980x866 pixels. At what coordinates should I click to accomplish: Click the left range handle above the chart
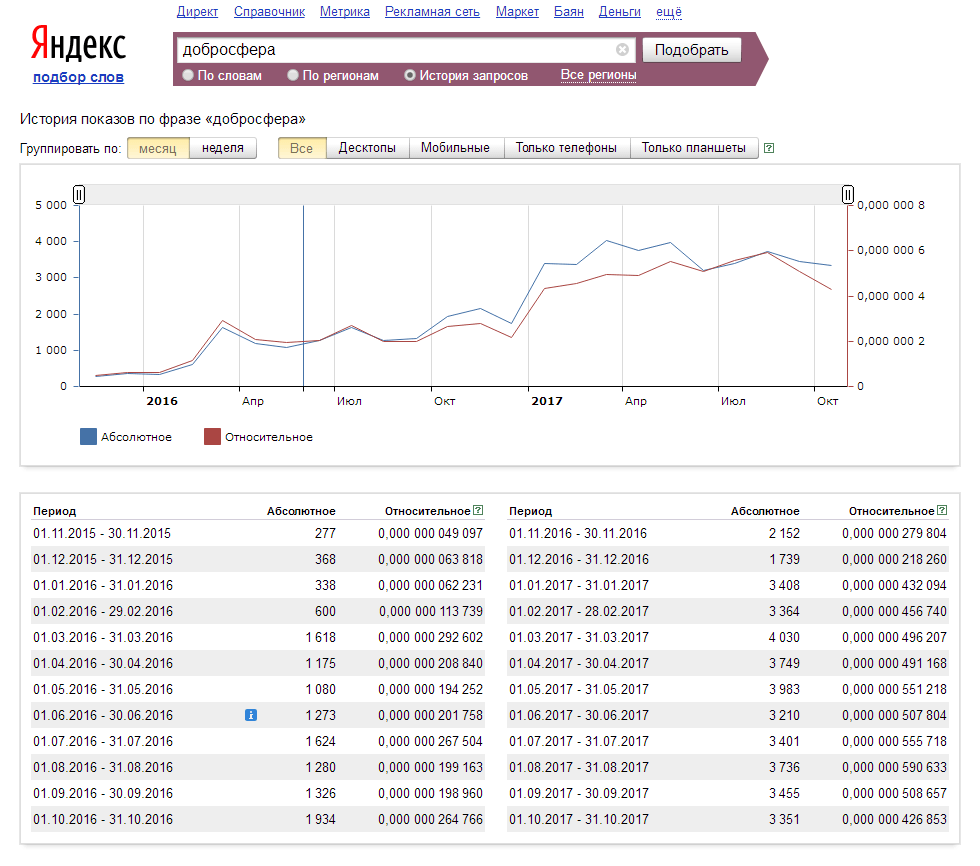[x=79, y=194]
